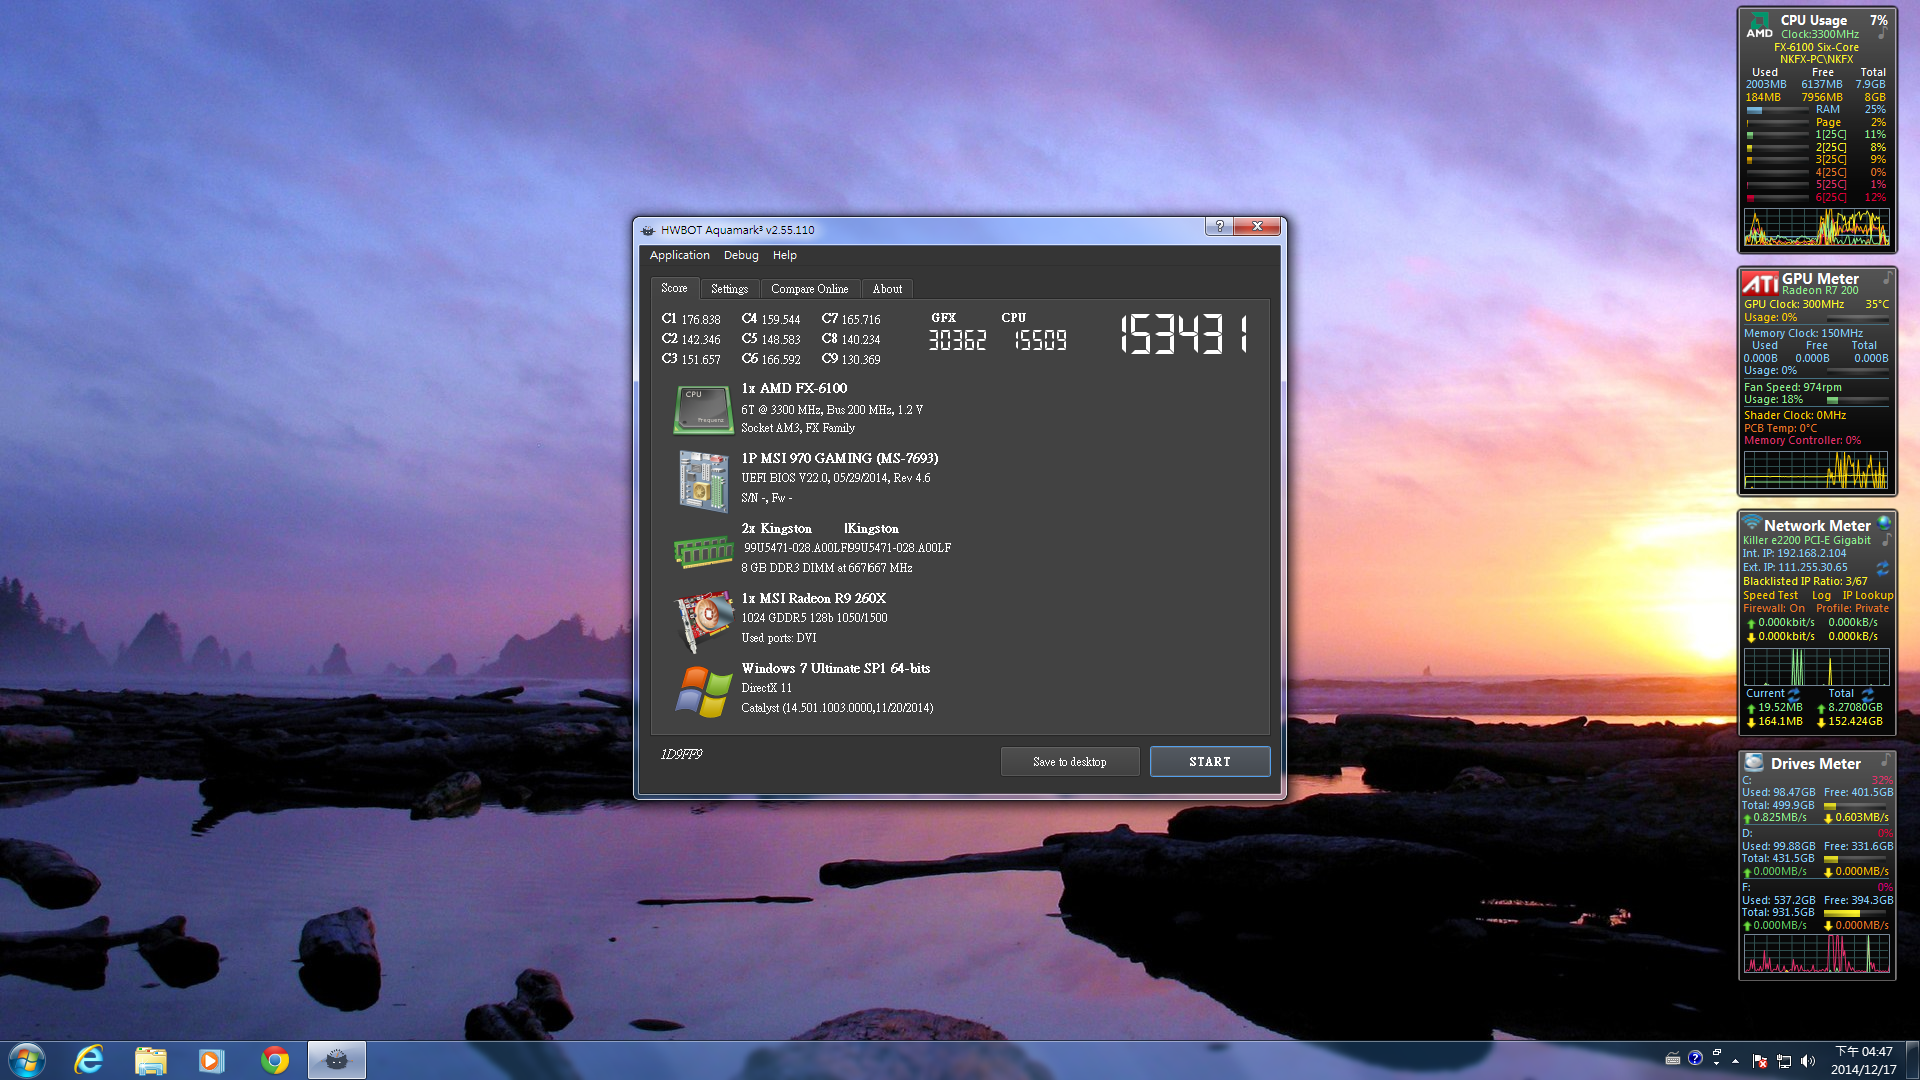The height and width of the screenshot is (1080, 1920).
Task: Click the CPU usage history graph
Action: point(1816,226)
